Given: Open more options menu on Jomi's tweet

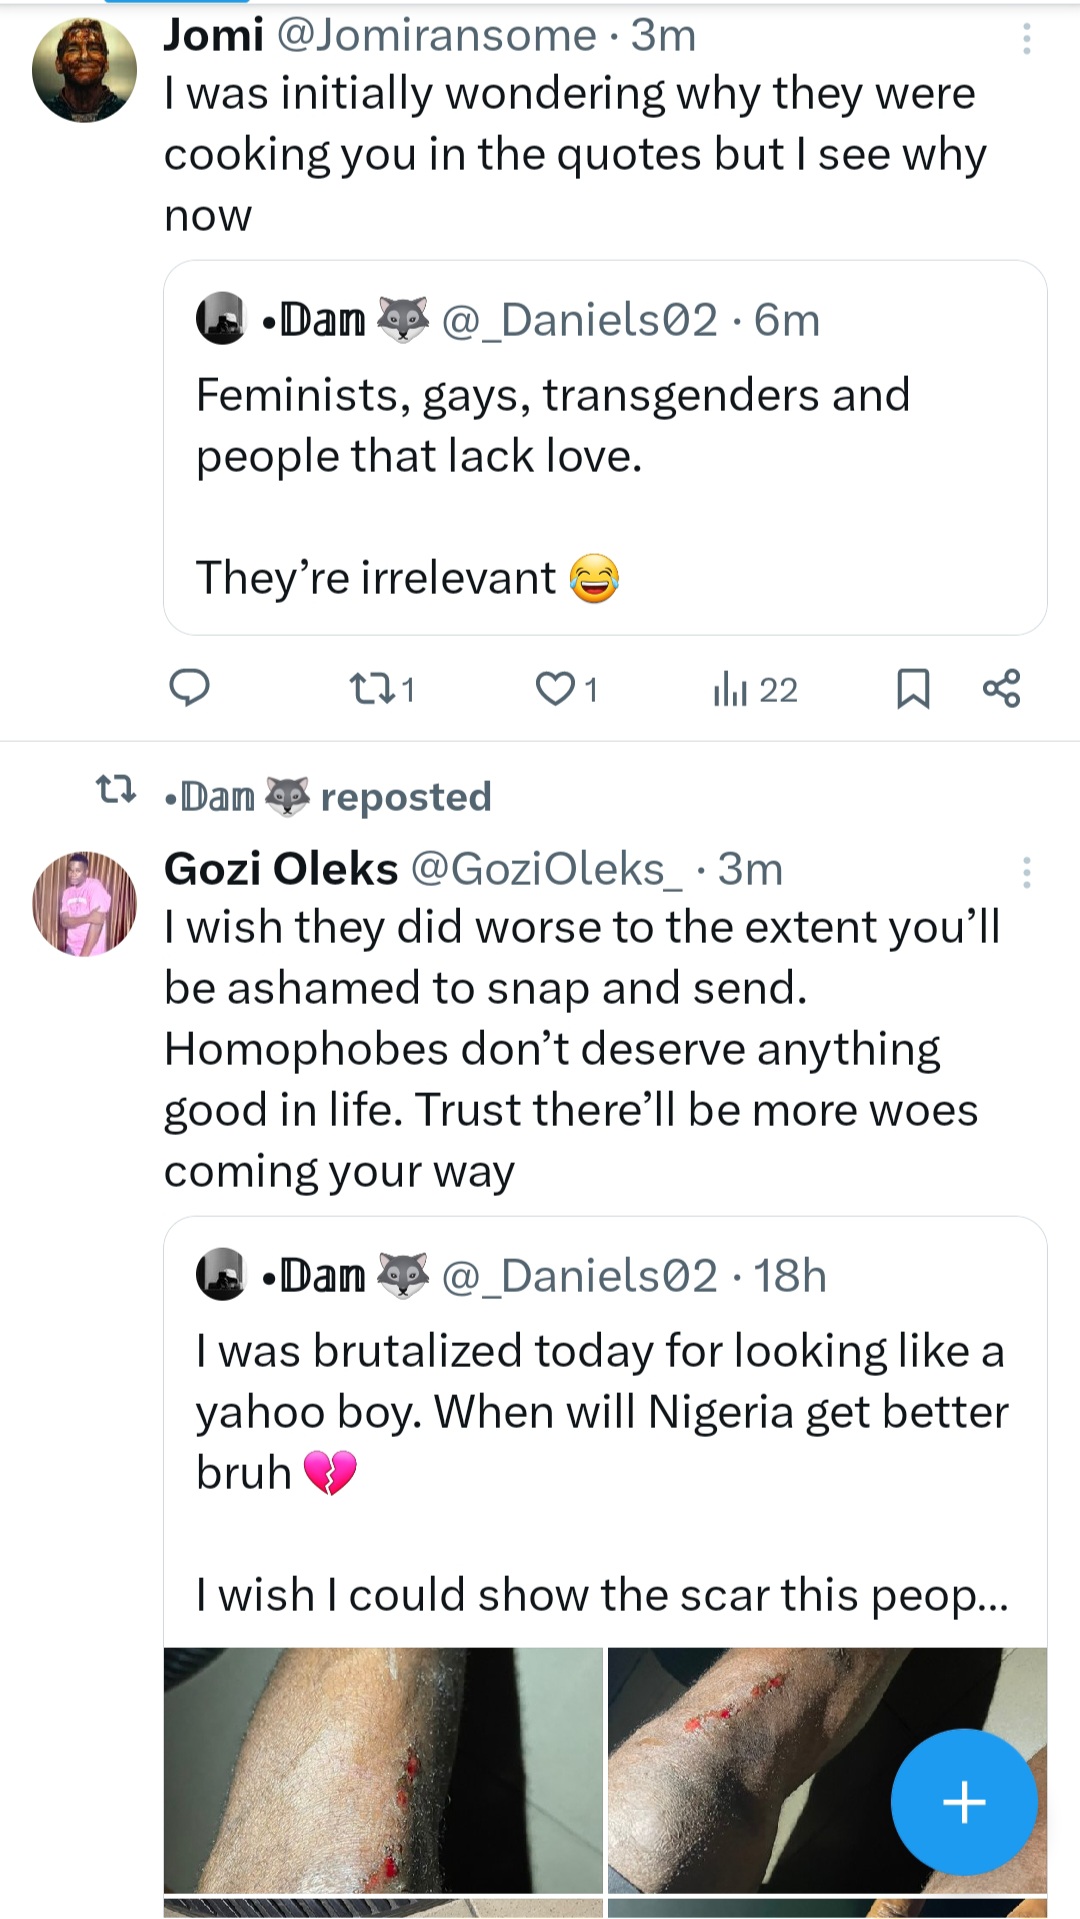Looking at the screenshot, I should pyautogui.click(x=1026, y=39).
